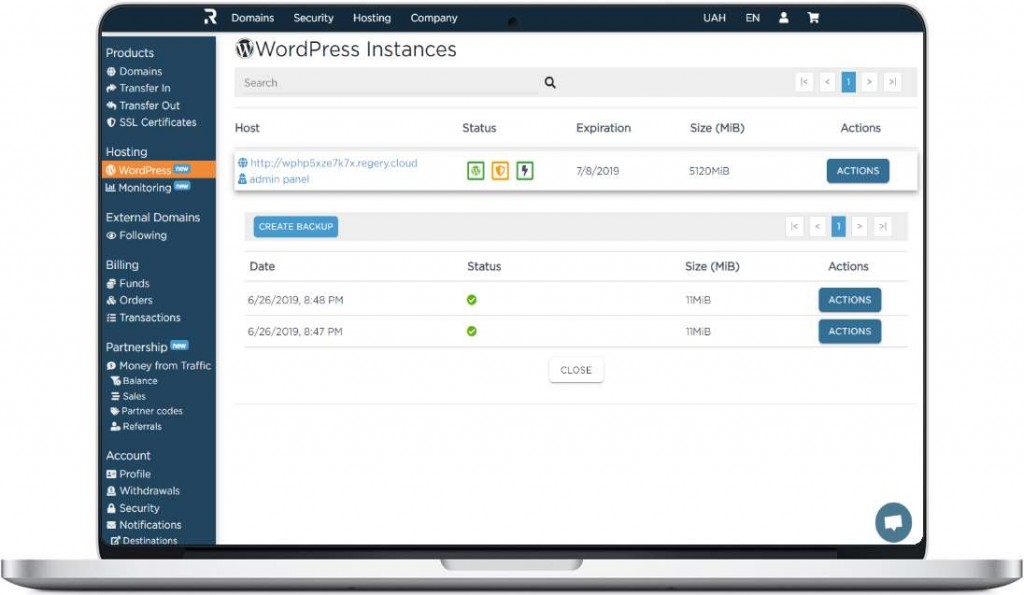
Task: Go to next page of instances list
Action: point(869,82)
